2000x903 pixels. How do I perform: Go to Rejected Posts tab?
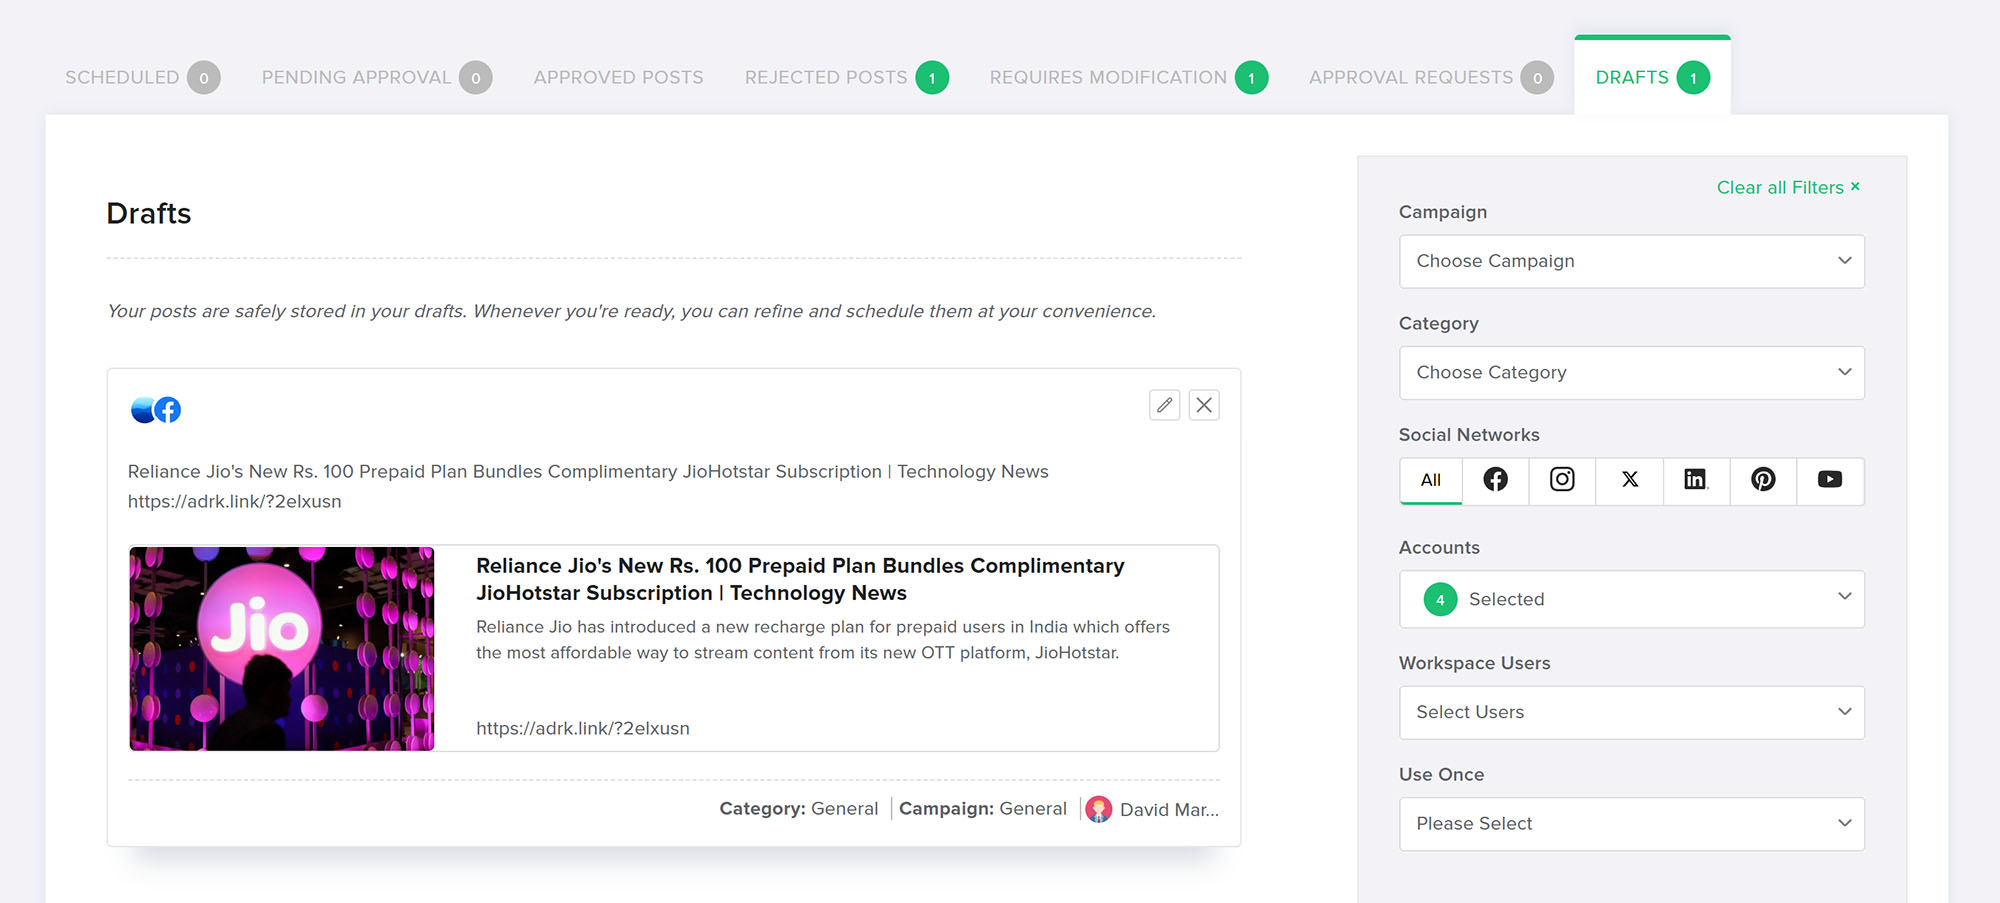tap(826, 78)
